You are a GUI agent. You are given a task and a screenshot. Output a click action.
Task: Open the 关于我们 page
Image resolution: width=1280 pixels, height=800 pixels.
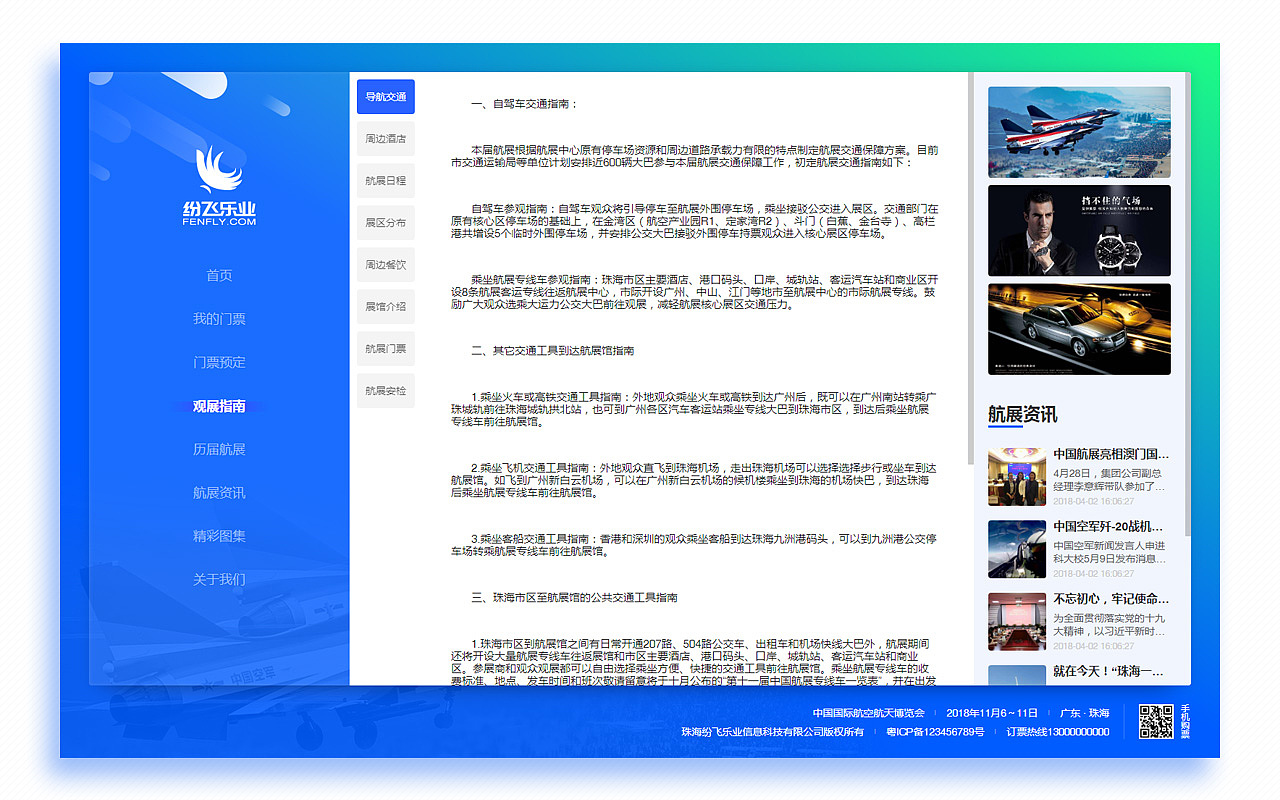pyautogui.click(x=219, y=579)
